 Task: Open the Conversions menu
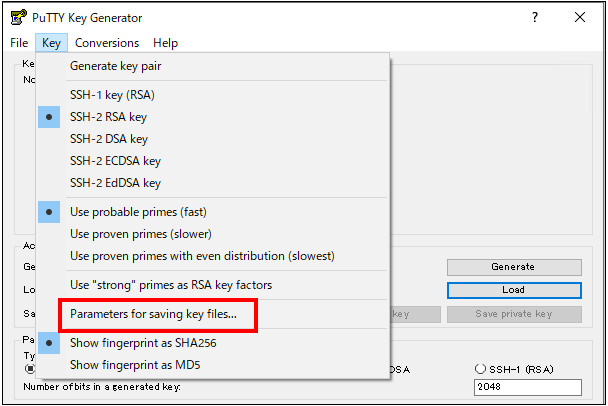107,43
